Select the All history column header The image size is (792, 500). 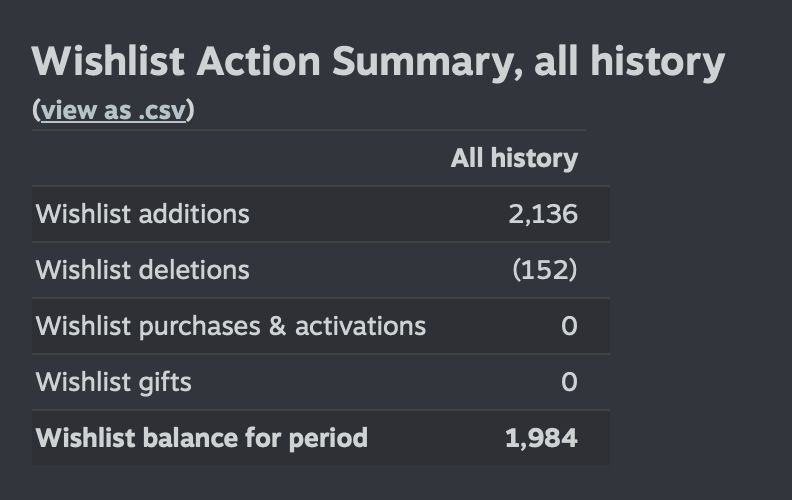[x=514, y=158]
